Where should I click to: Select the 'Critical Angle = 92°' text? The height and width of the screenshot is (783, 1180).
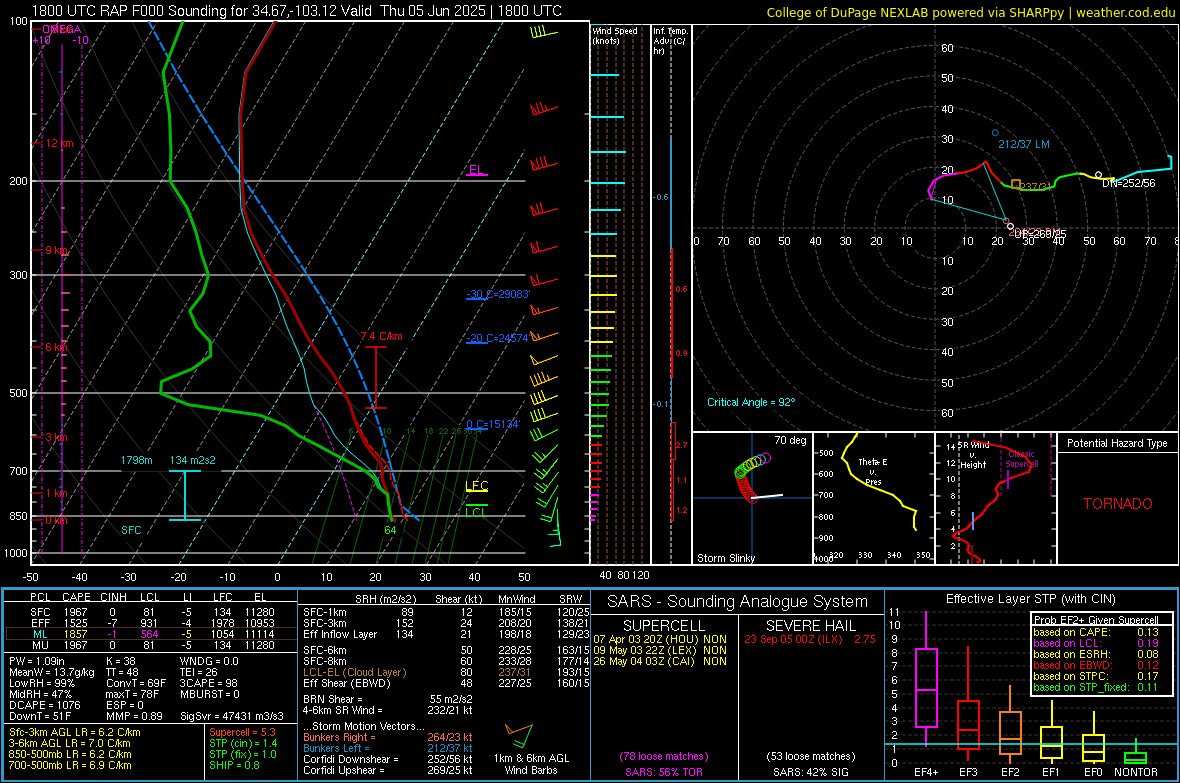(x=751, y=402)
